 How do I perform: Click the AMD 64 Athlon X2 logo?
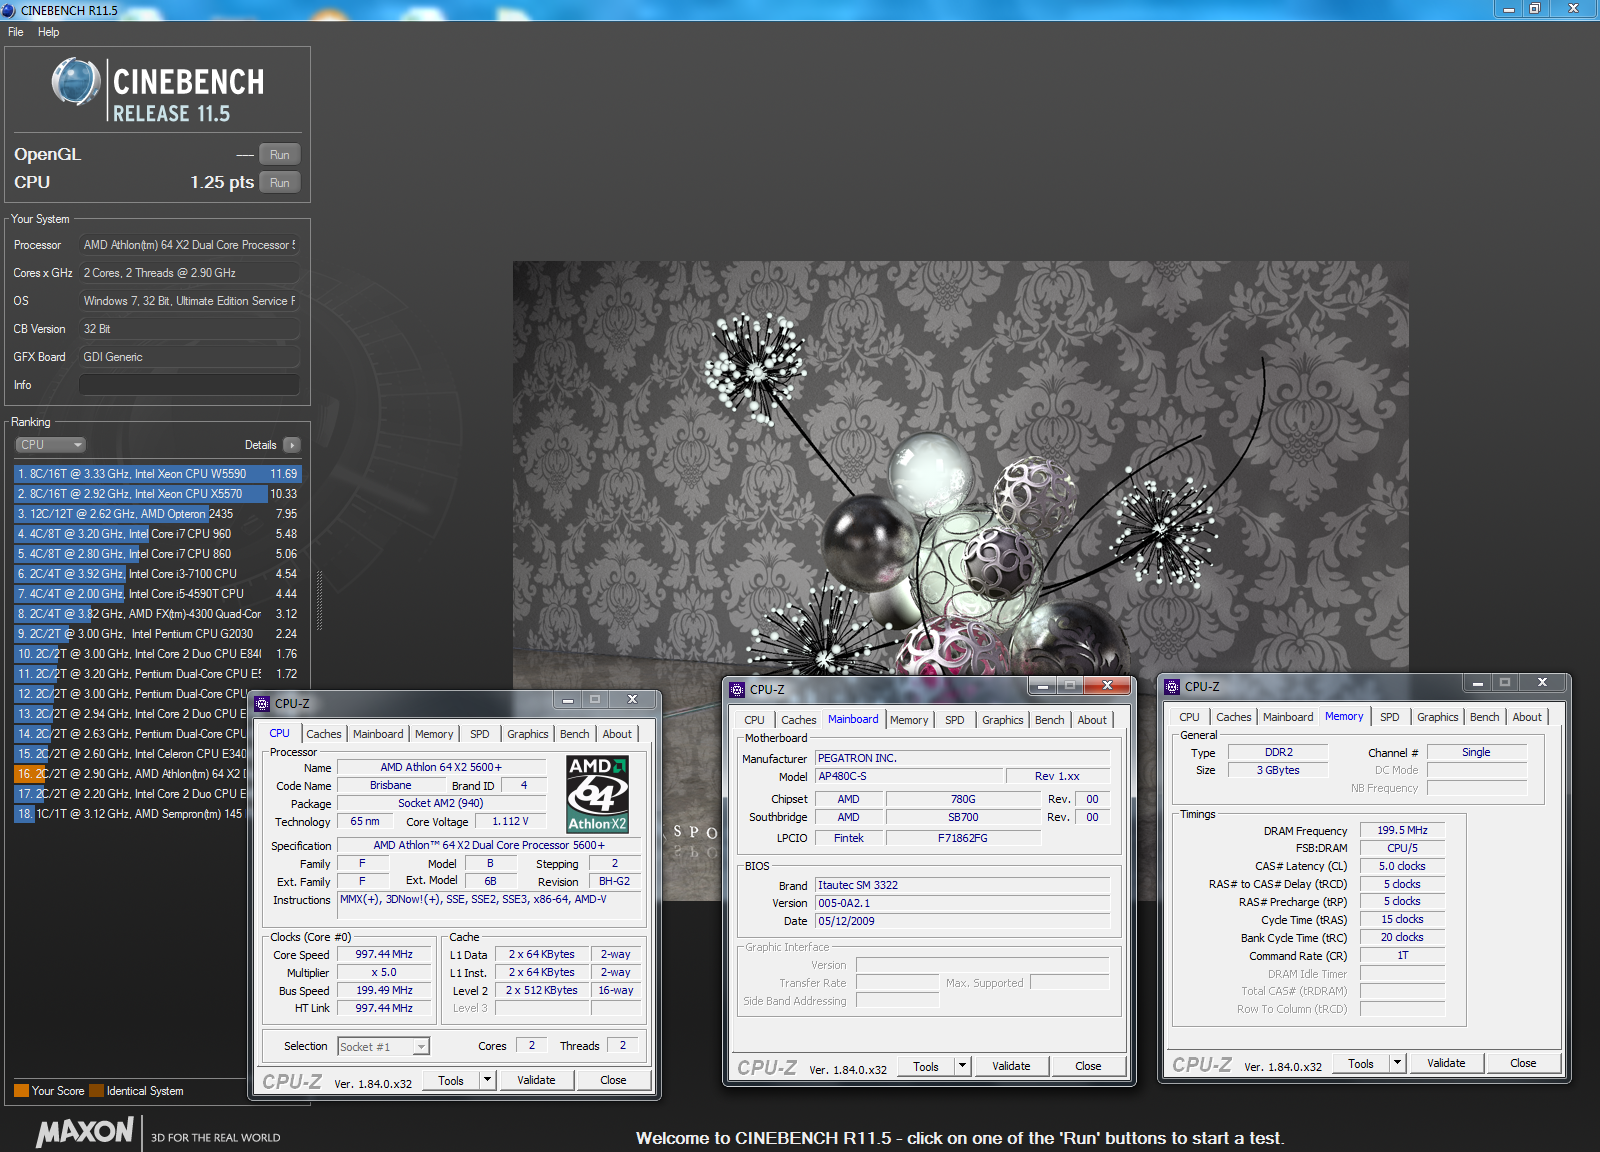point(597,794)
